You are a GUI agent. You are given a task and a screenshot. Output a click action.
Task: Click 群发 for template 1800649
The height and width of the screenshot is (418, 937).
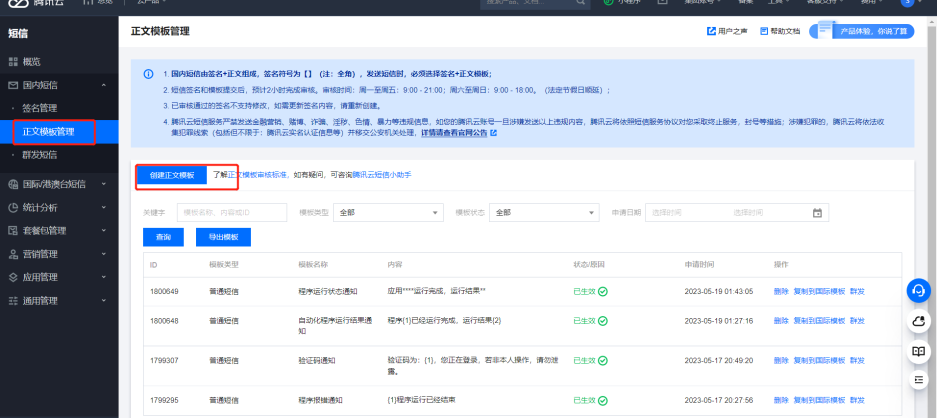point(858,291)
